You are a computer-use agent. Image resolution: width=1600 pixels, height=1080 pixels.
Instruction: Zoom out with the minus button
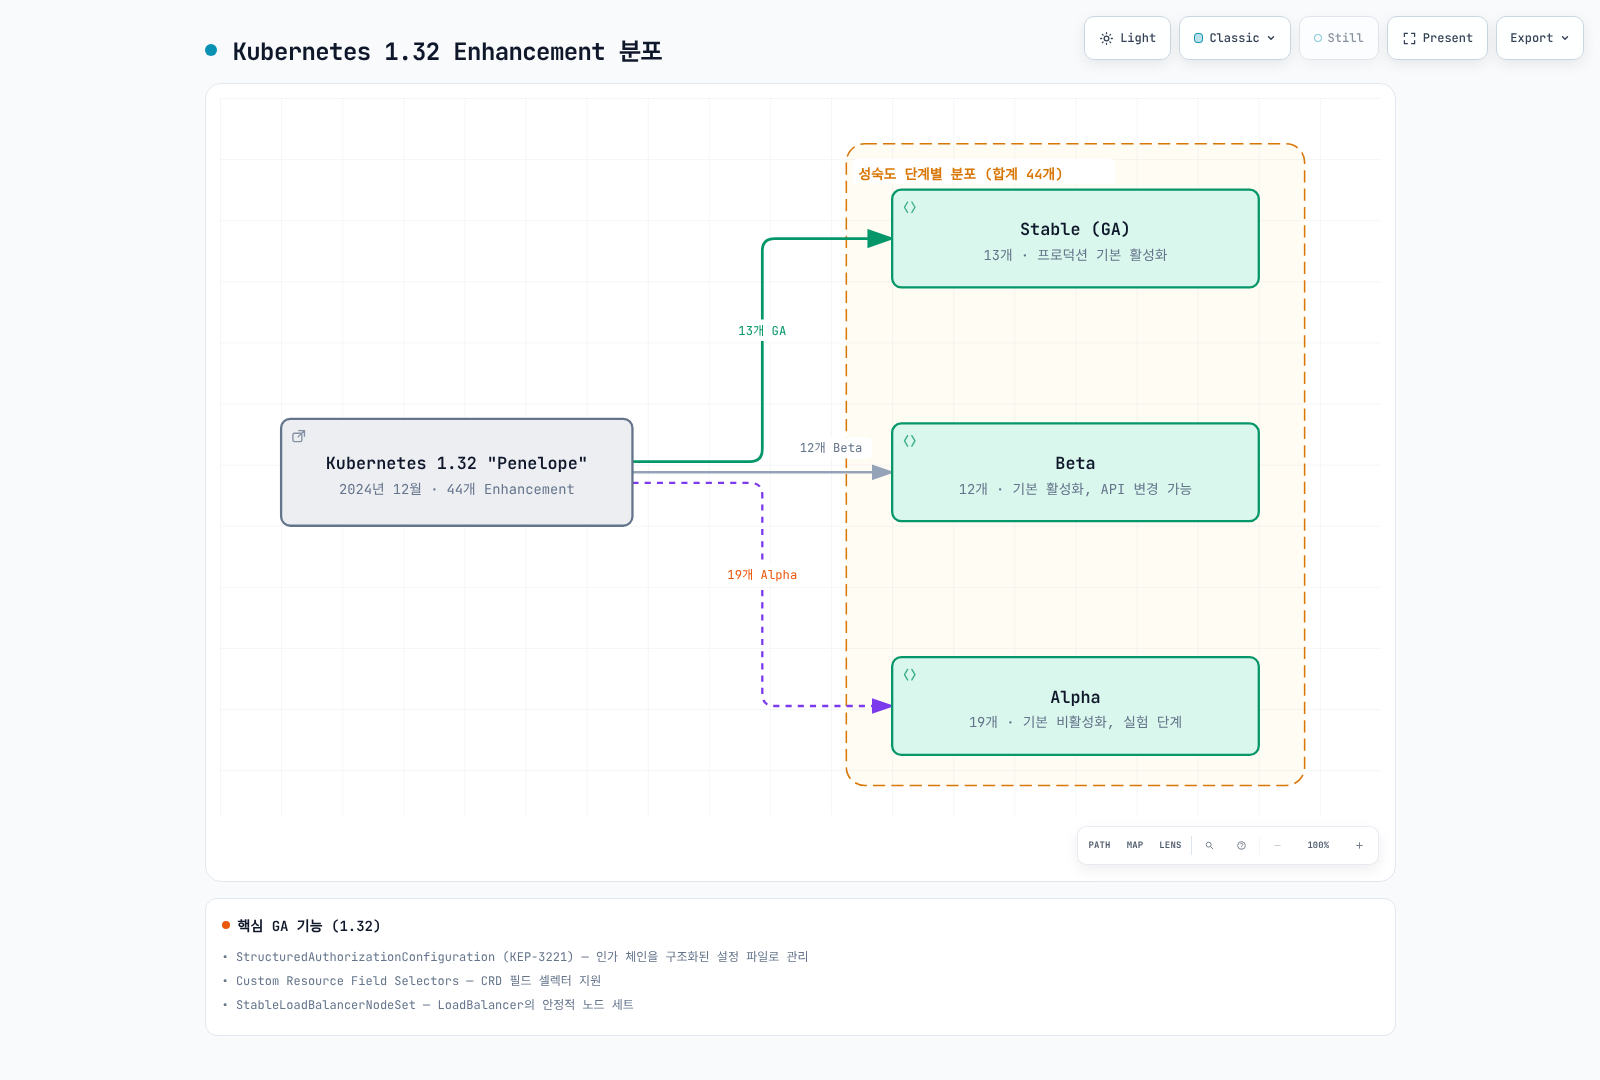[x=1277, y=845]
